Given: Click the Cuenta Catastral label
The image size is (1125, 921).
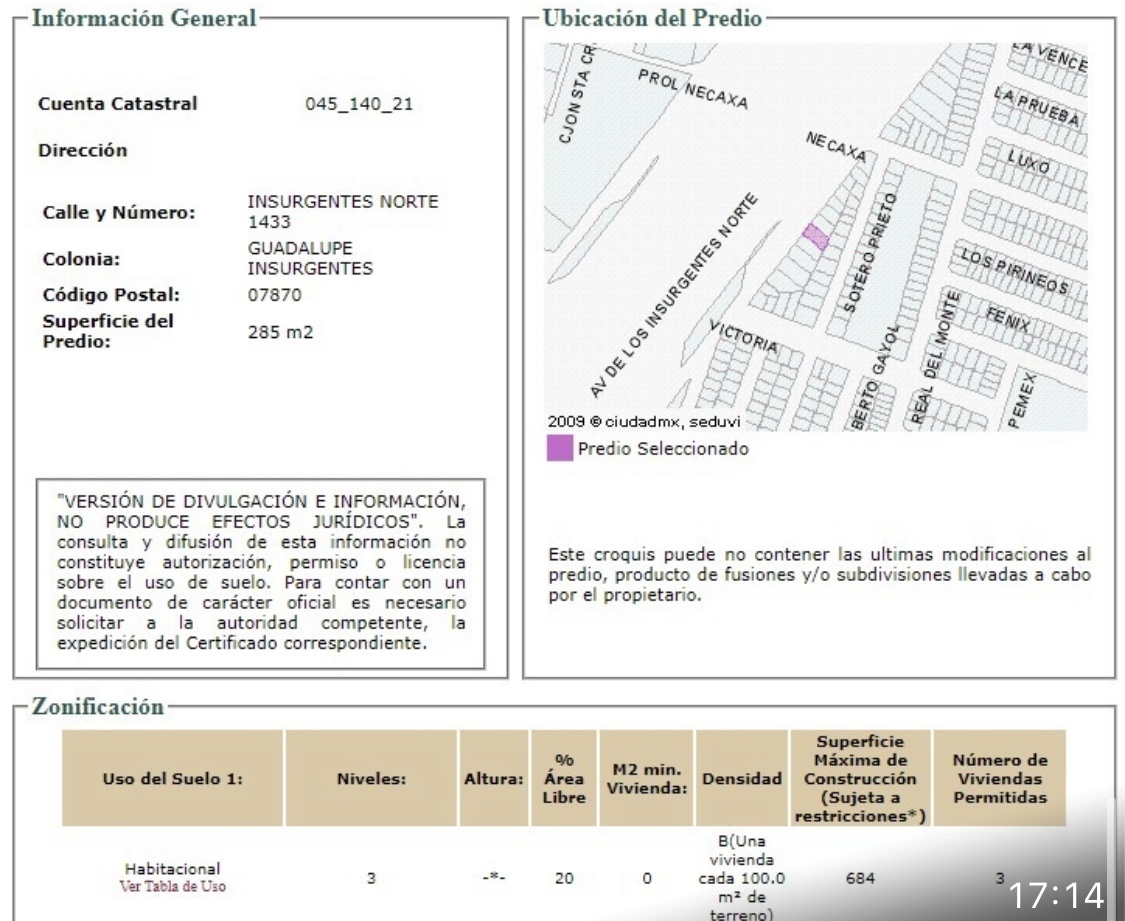Looking at the screenshot, I should (x=118, y=104).
